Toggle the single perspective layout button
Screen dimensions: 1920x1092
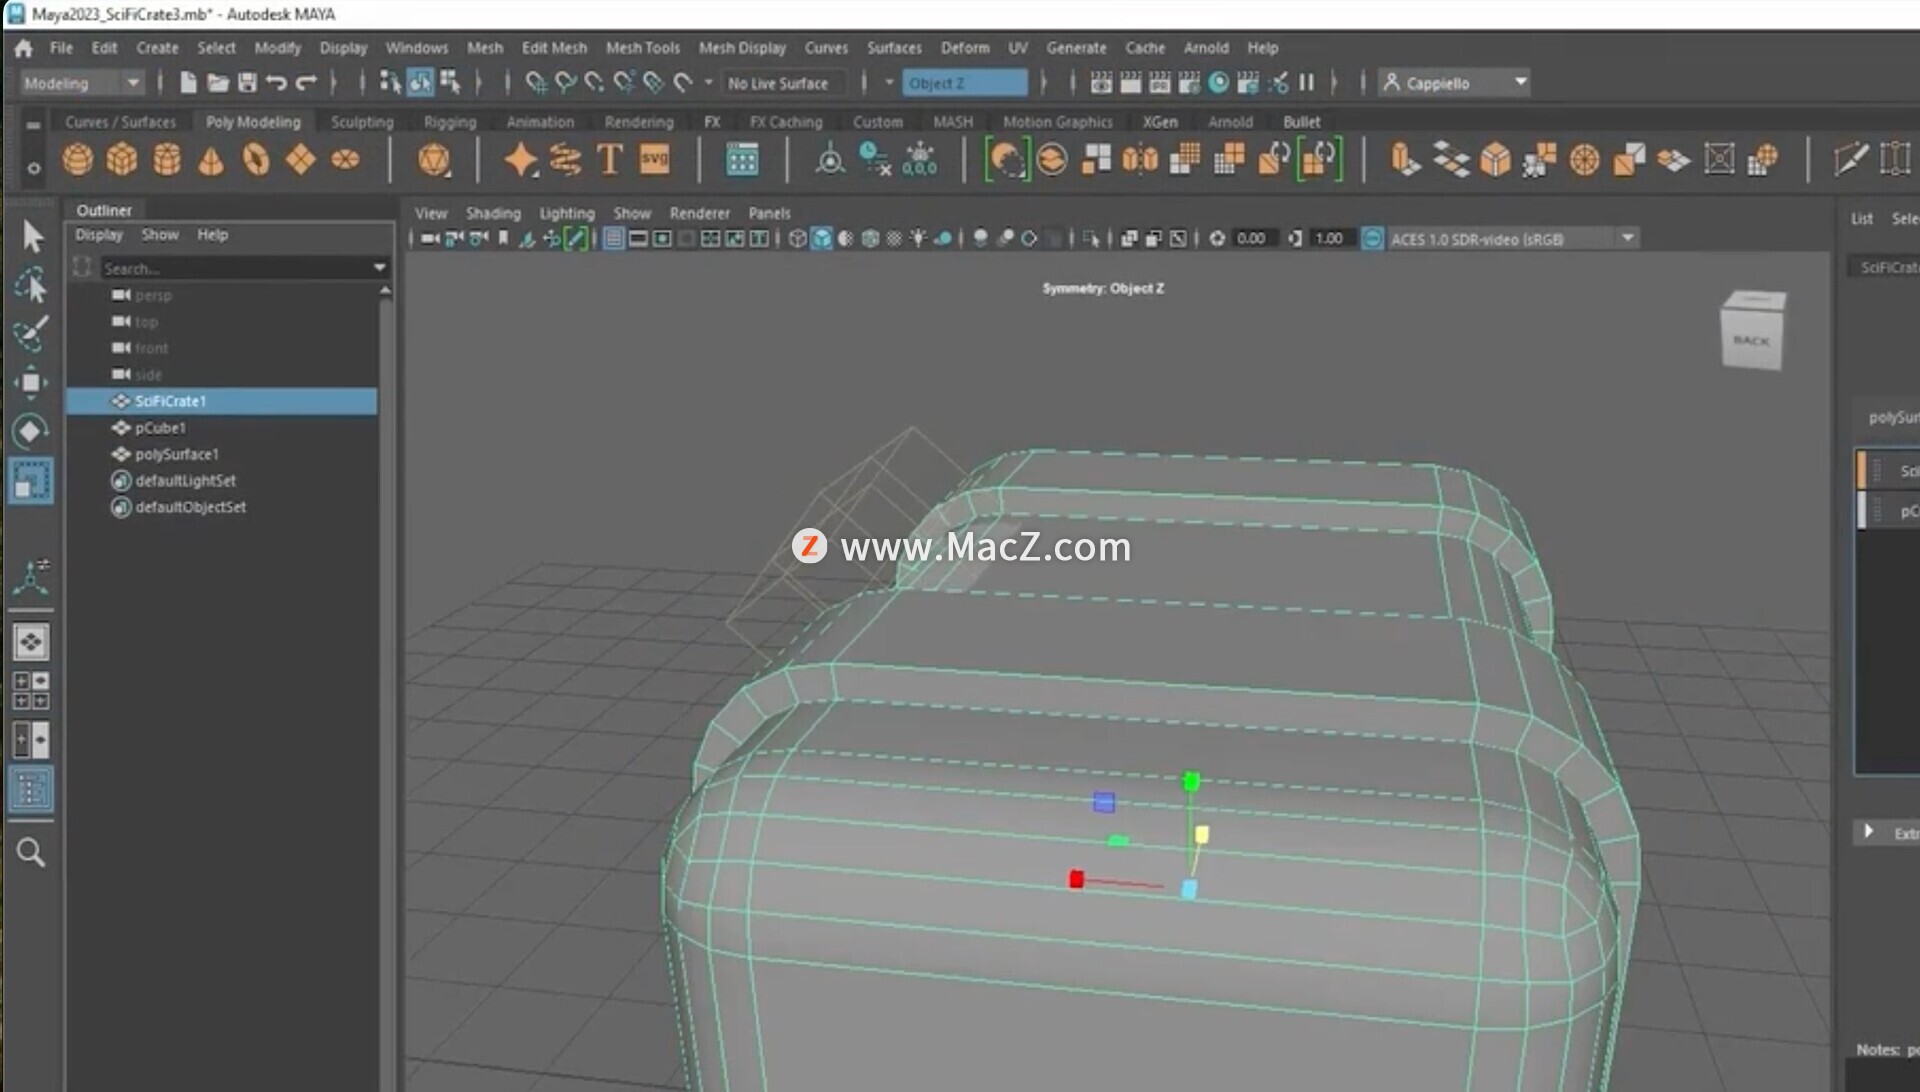[31, 642]
